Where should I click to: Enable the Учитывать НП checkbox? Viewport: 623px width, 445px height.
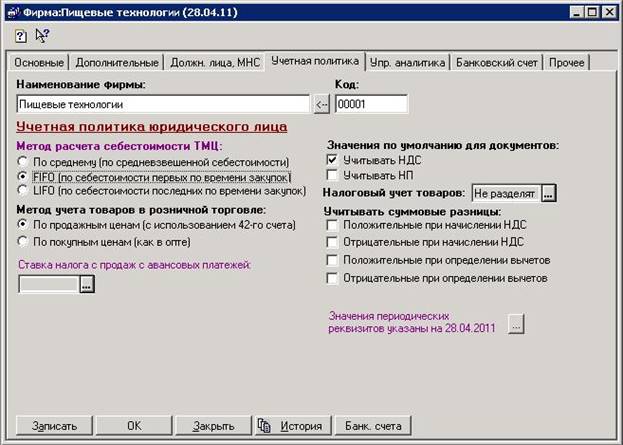click(333, 175)
